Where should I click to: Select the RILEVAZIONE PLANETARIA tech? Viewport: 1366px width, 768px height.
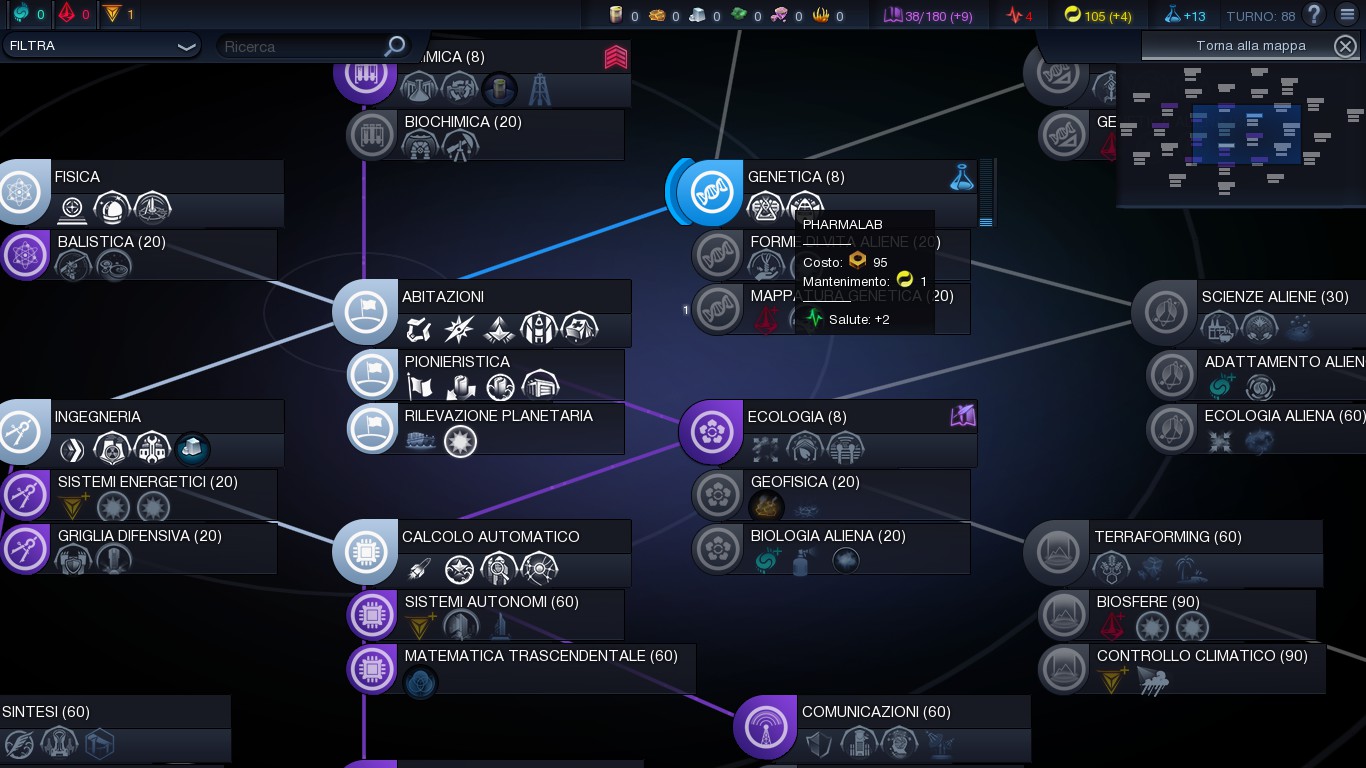click(486, 429)
